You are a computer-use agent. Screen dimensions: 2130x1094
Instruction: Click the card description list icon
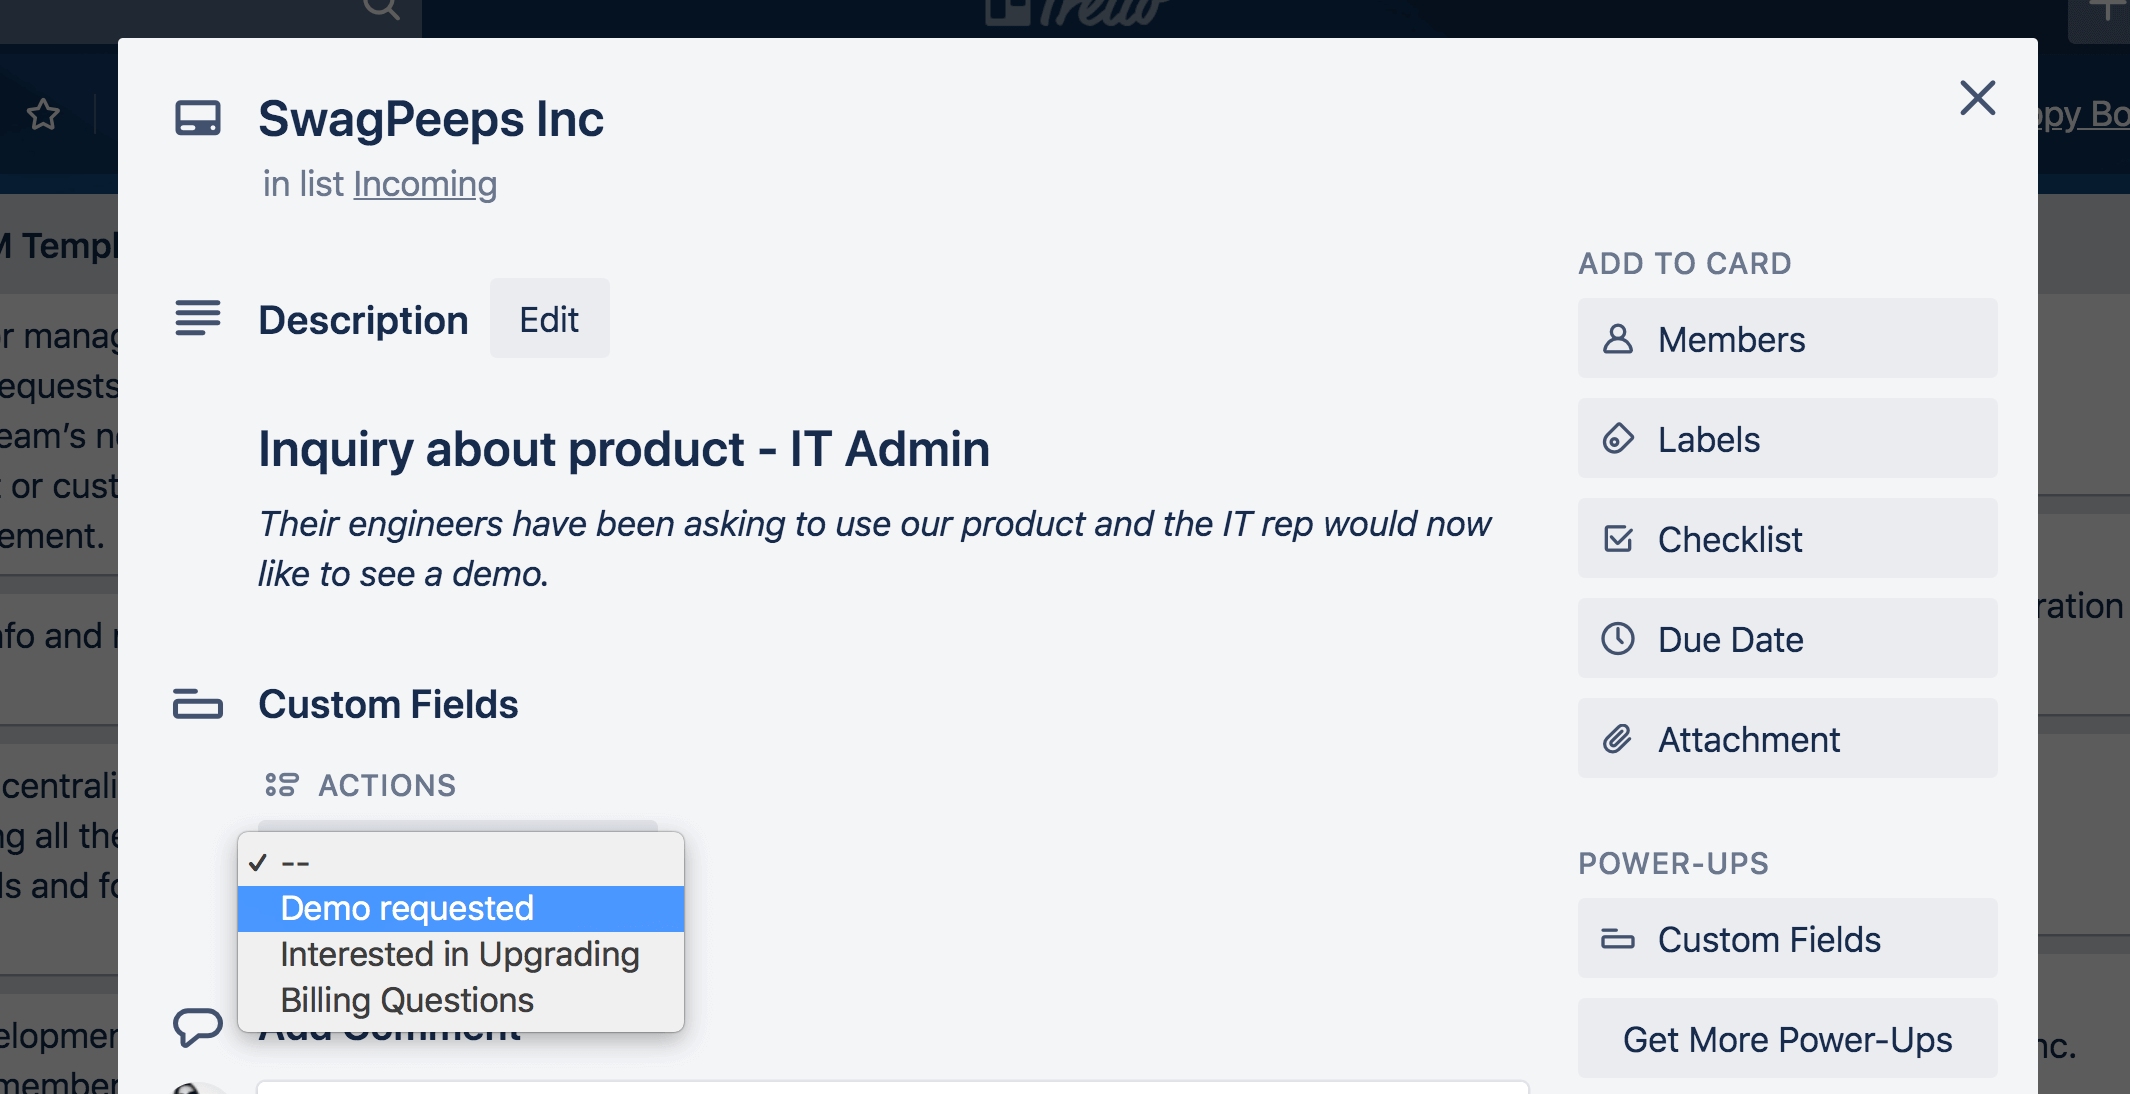coord(197,318)
